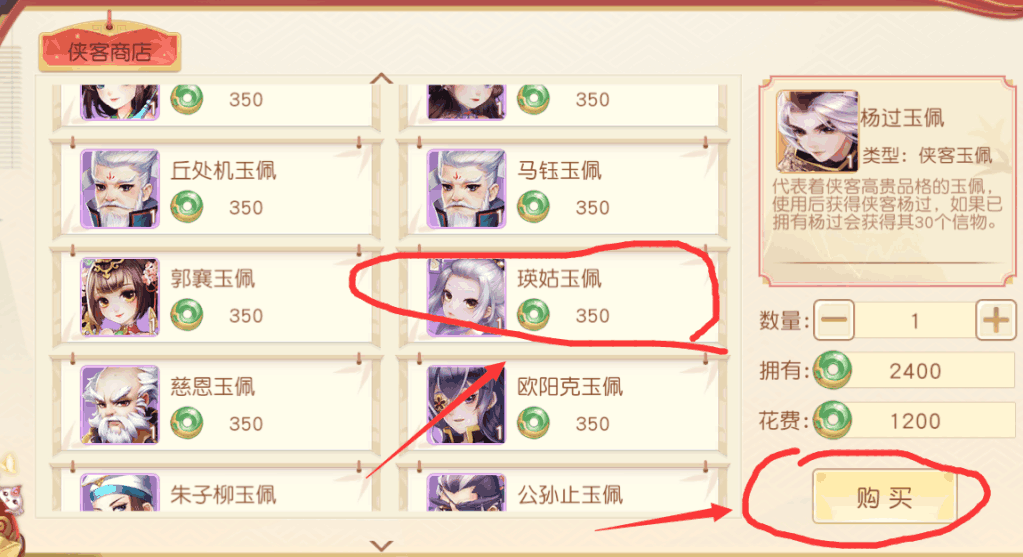Increase quantity with the plus button

click(x=996, y=320)
